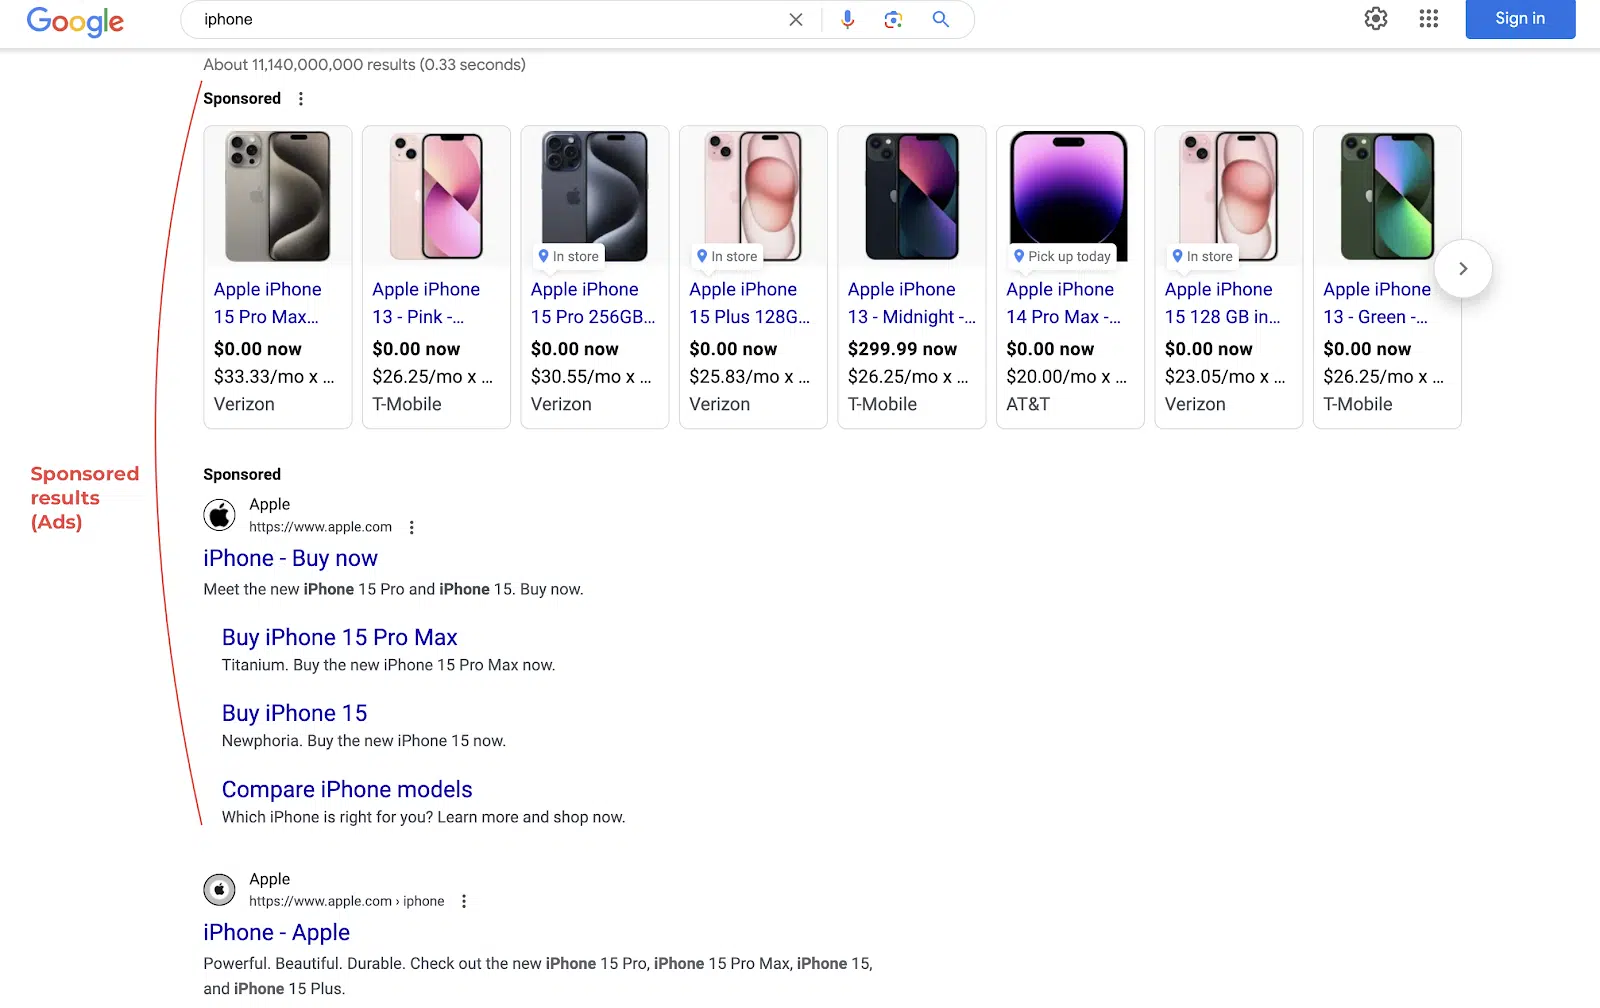Open the Apple iPhone 13 - Green link
The width and height of the screenshot is (1600, 1008).
click(x=1377, y=303)
